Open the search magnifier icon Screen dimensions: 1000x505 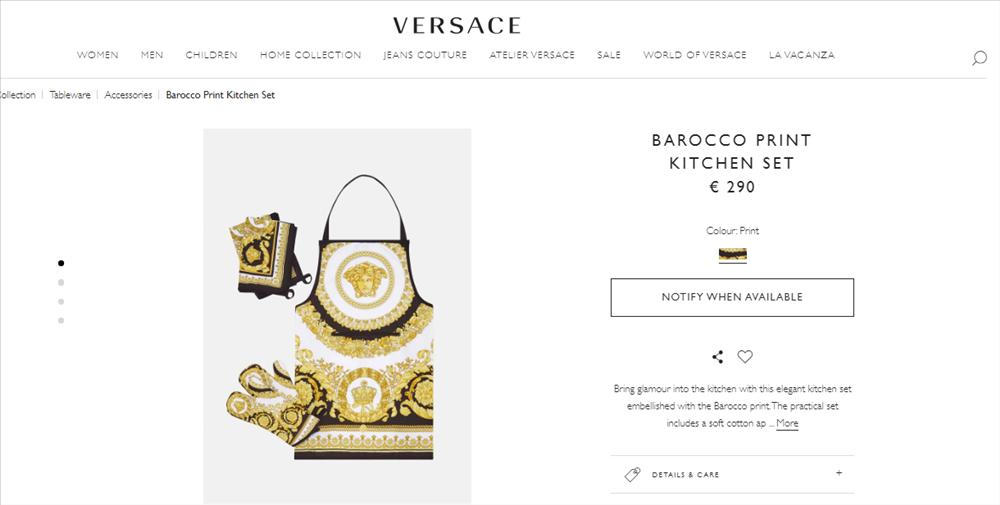coord(979,58)
